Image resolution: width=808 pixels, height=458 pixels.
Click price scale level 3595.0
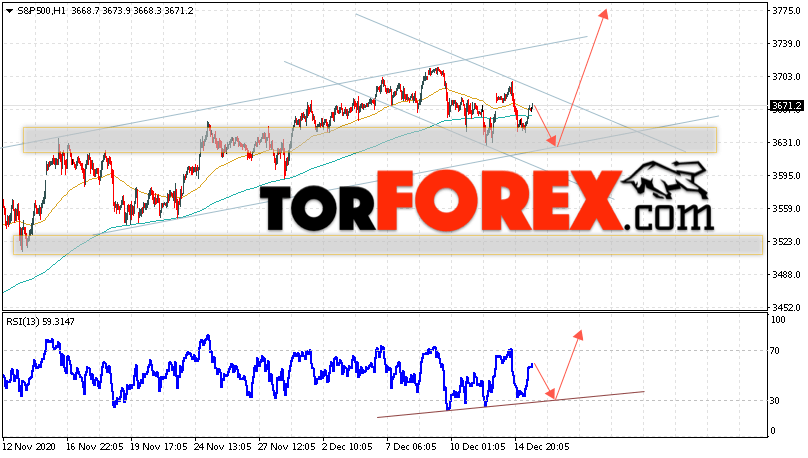786,176
